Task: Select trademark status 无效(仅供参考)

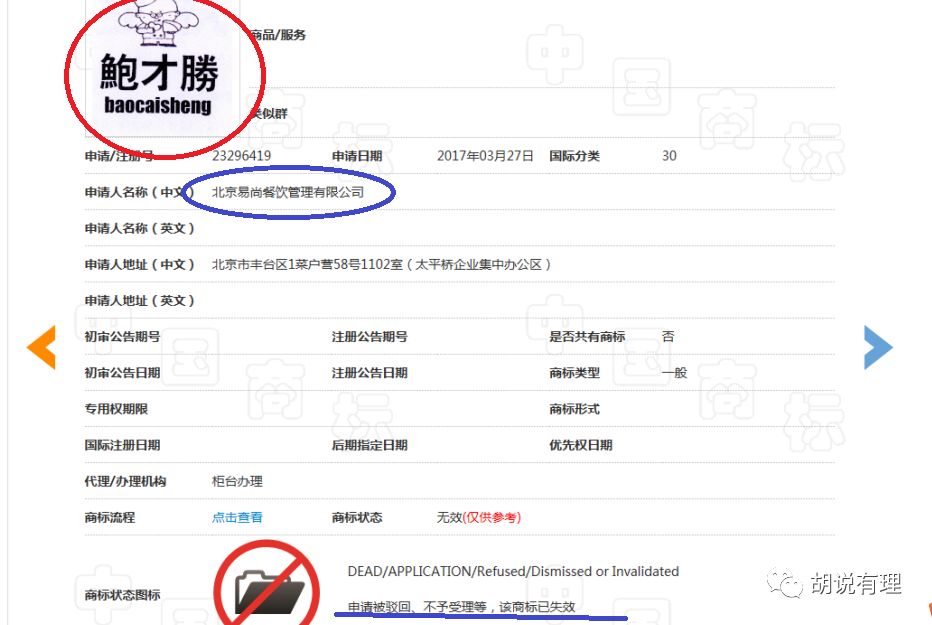Action: [478, 517]
